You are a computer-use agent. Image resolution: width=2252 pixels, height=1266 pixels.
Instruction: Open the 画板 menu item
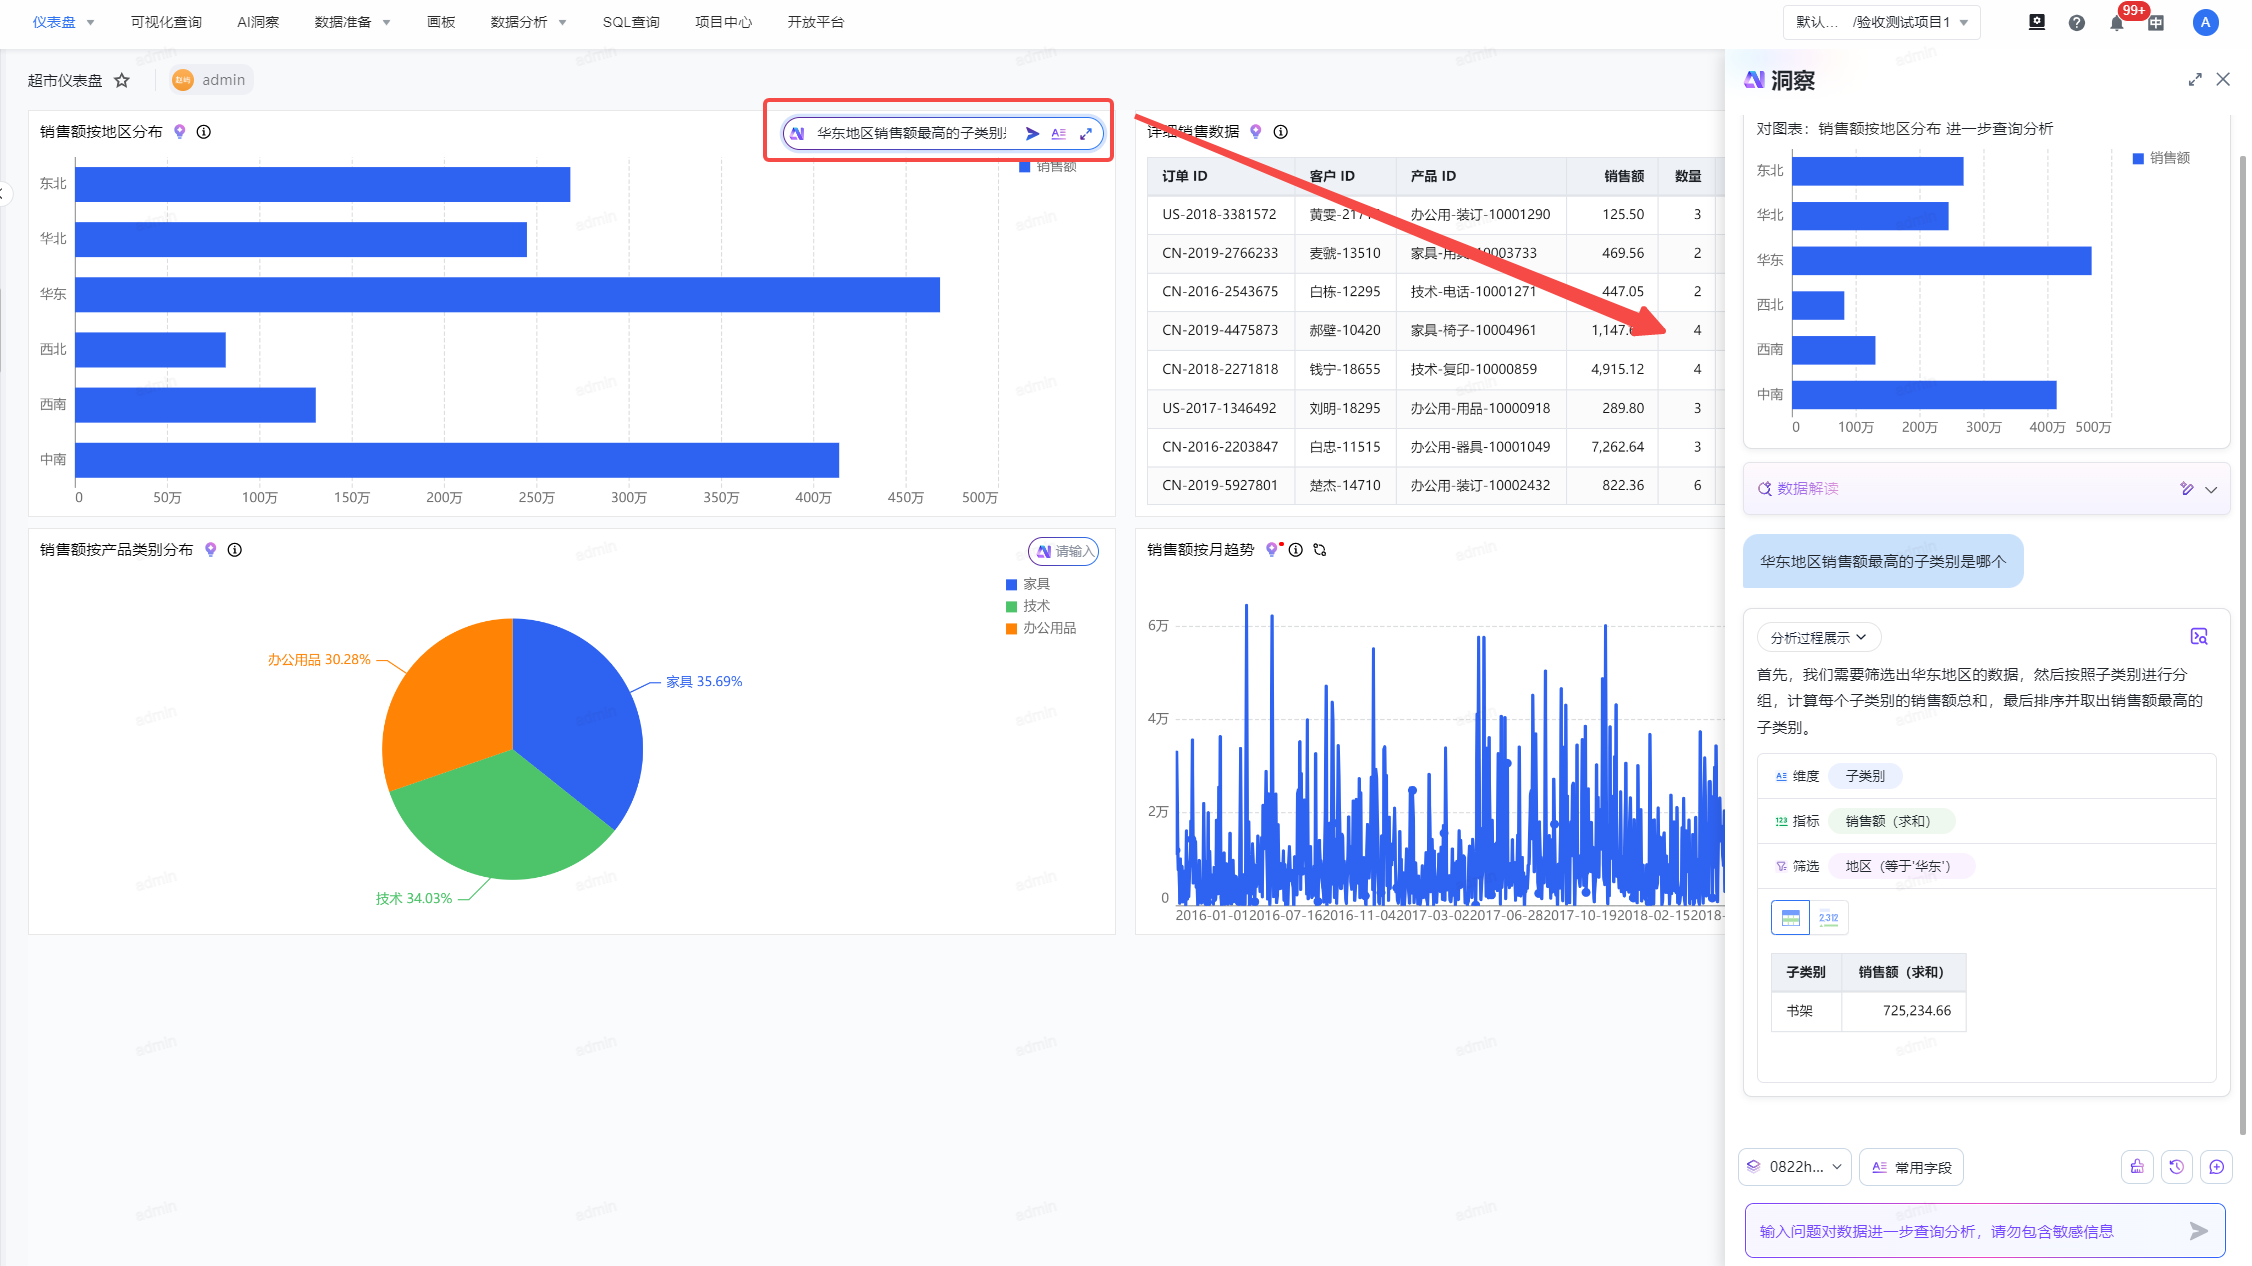coord(441,22)
